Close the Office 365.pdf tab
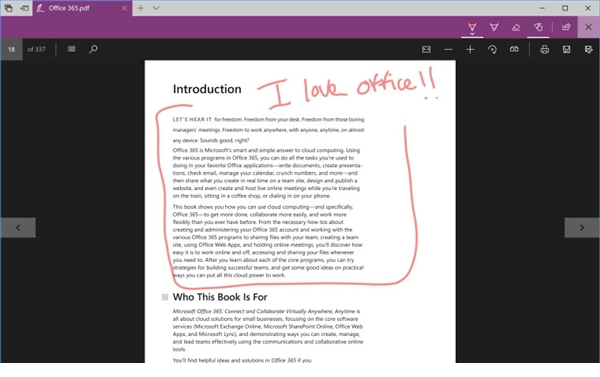 click(x=124, y=8)
